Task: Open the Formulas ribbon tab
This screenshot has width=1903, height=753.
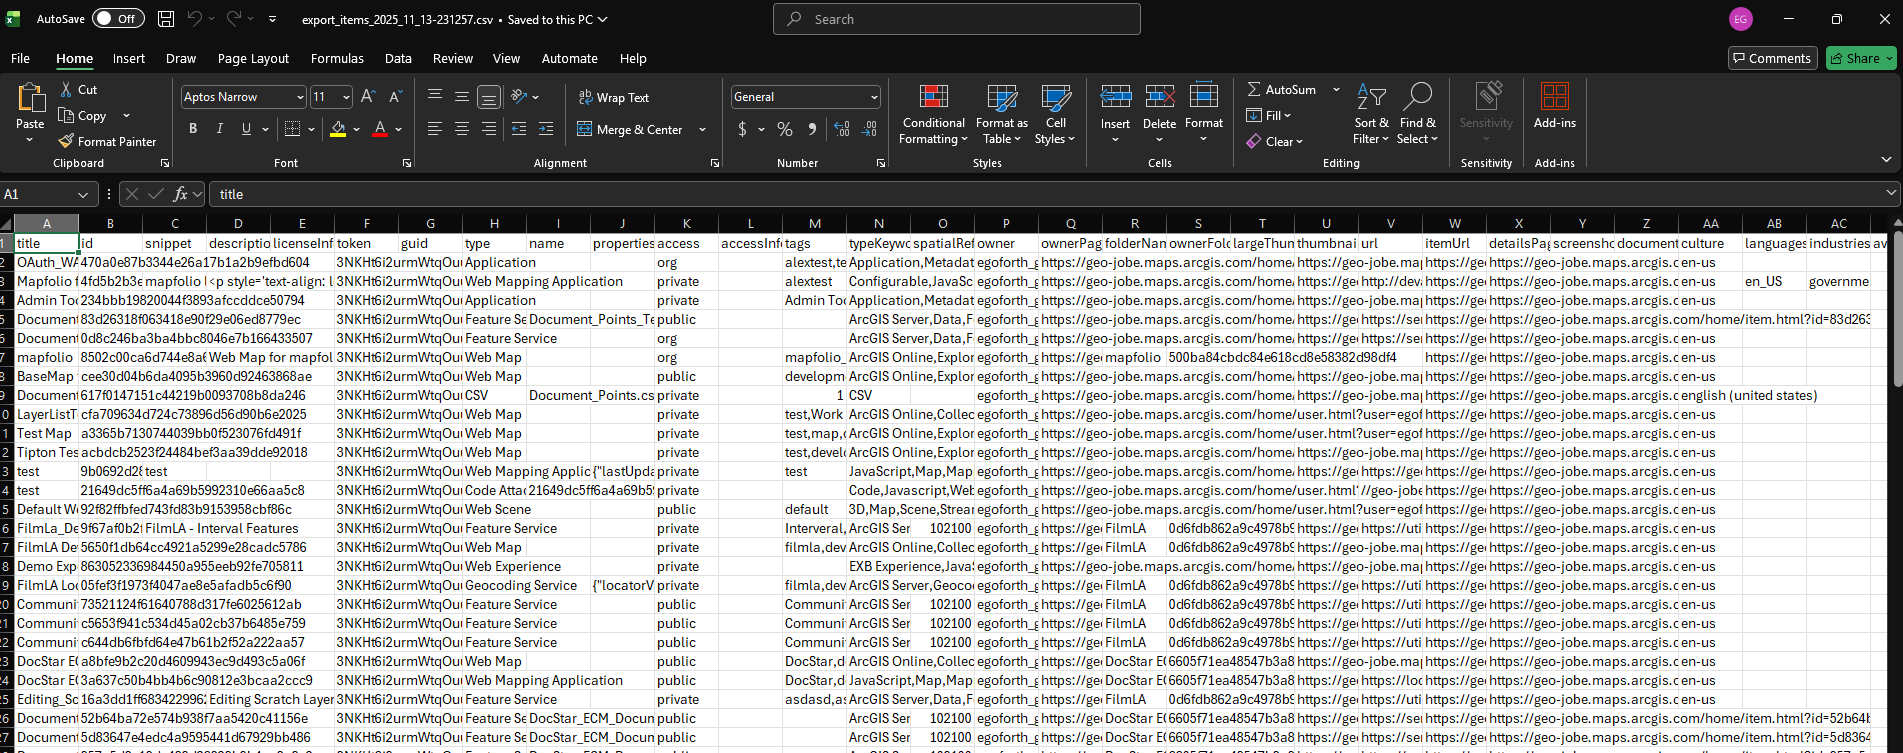Action: [x=337, y=59]
